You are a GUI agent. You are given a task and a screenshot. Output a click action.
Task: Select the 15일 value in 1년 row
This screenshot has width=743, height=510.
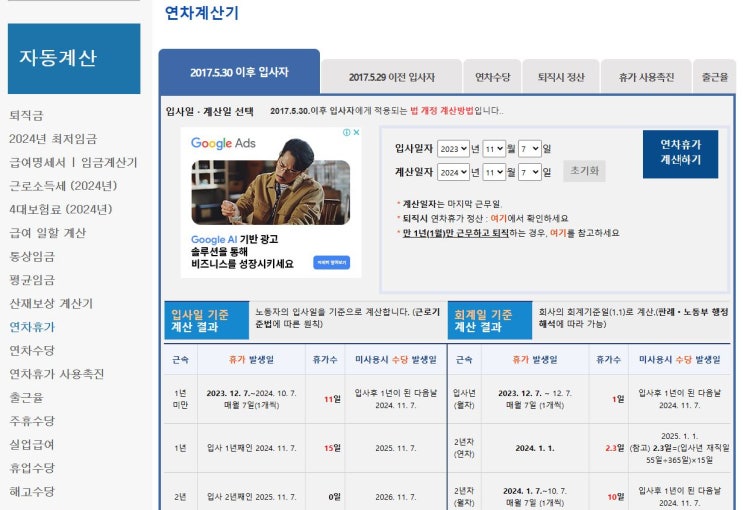coord(332,448)
